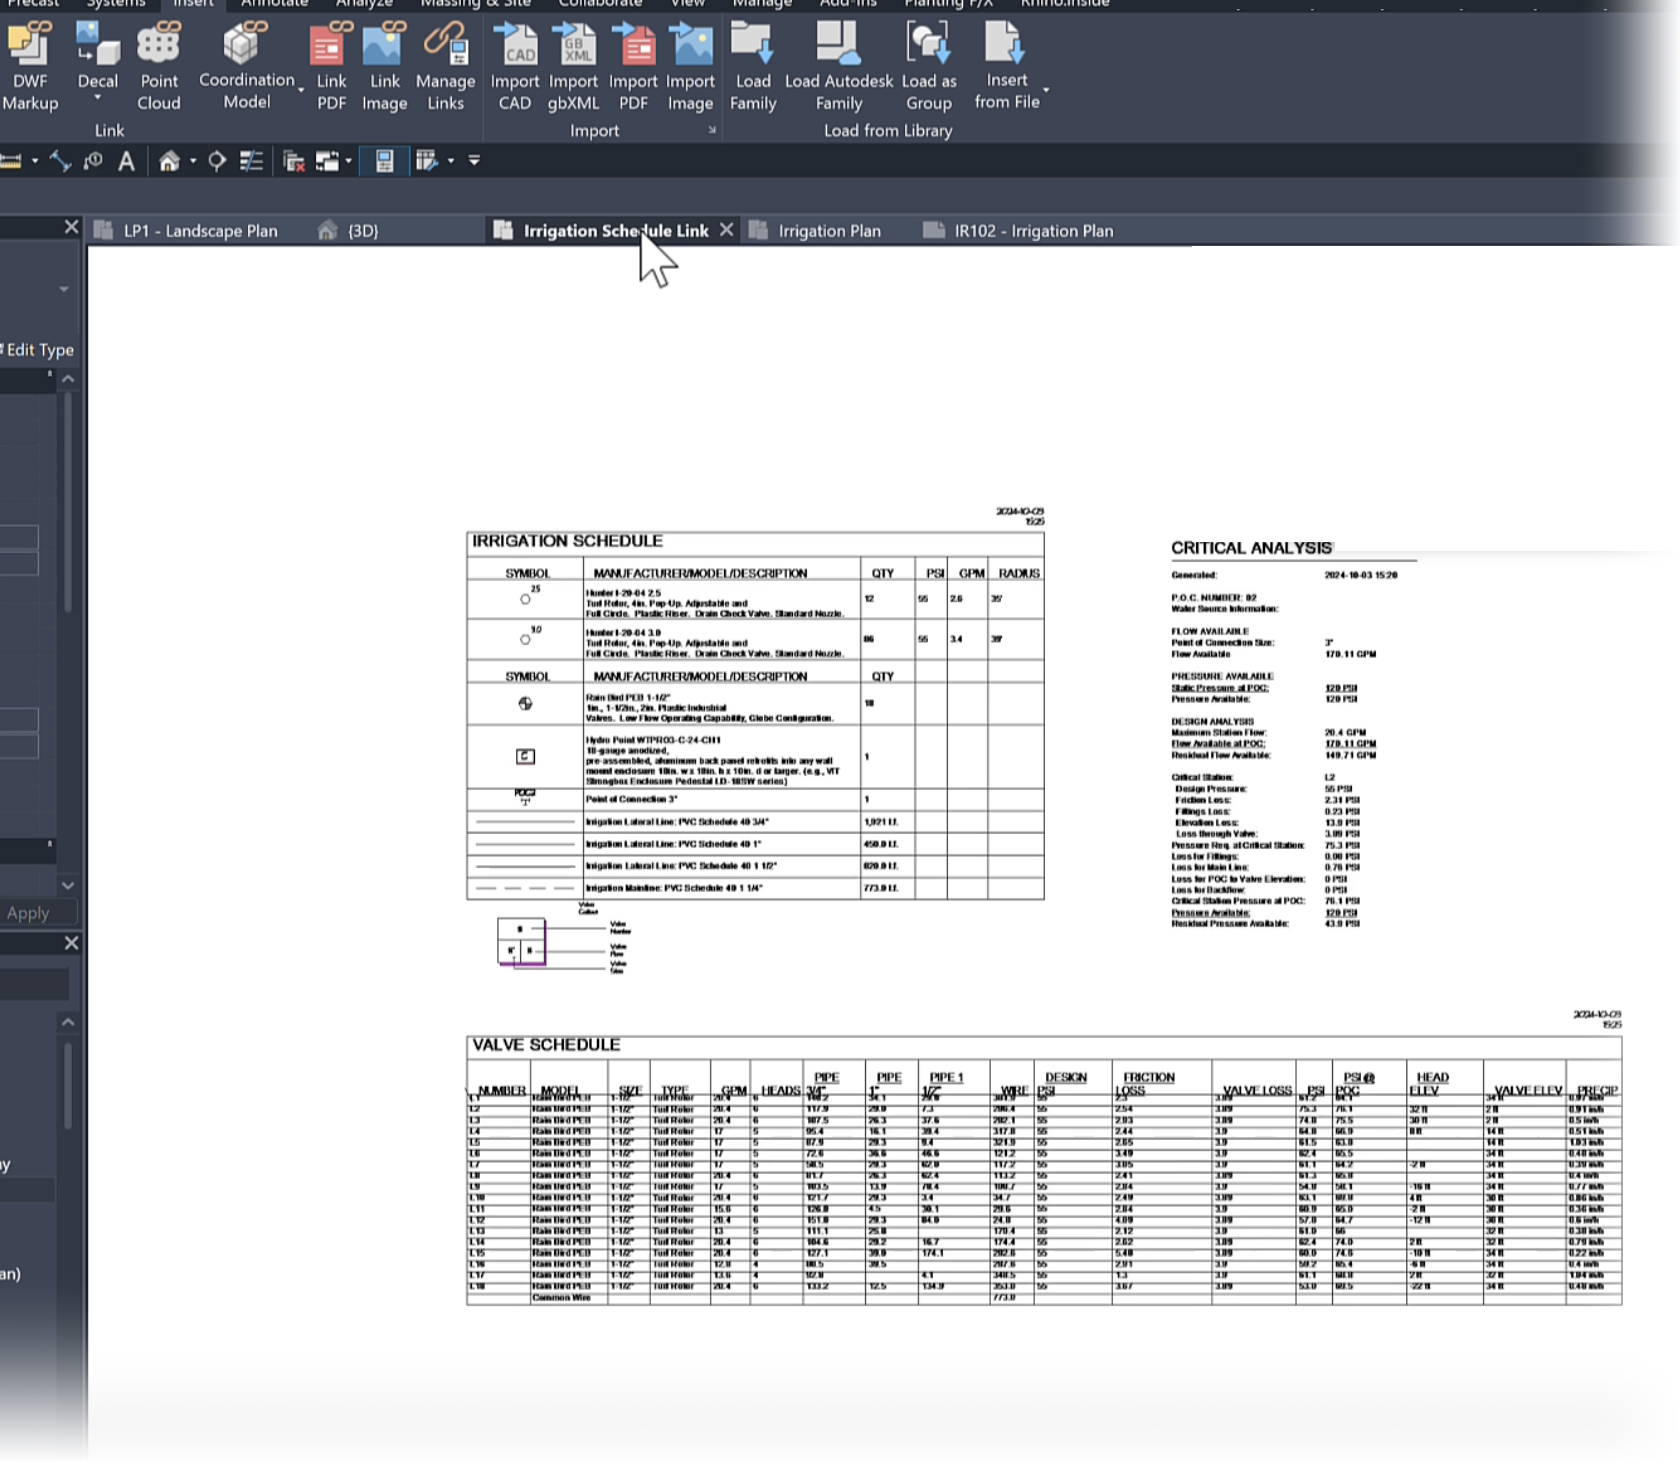Viewport: 1680px width, 1475px height.
Task: Switch to the {3D} view tab
Action: pyautogui.click(x=349, y=231)
